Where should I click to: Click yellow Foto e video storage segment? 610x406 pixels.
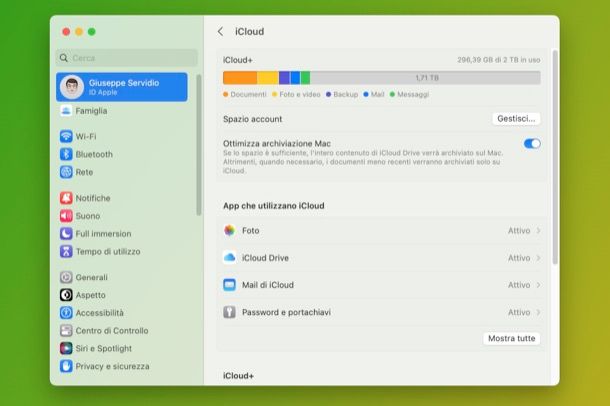click(x=268, y=78)
